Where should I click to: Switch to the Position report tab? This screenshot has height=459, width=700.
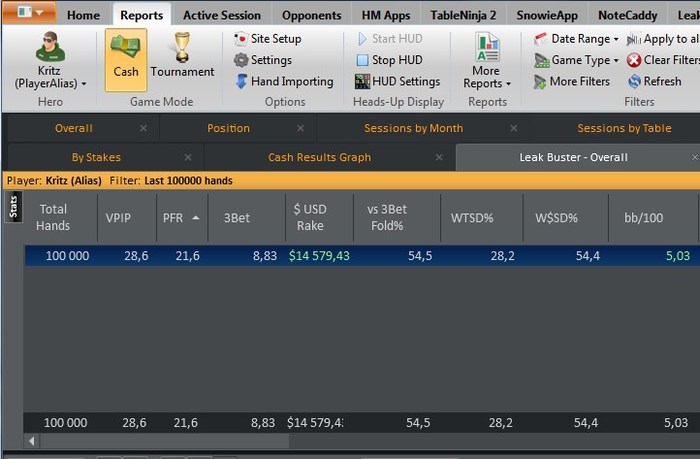[228, 129]
